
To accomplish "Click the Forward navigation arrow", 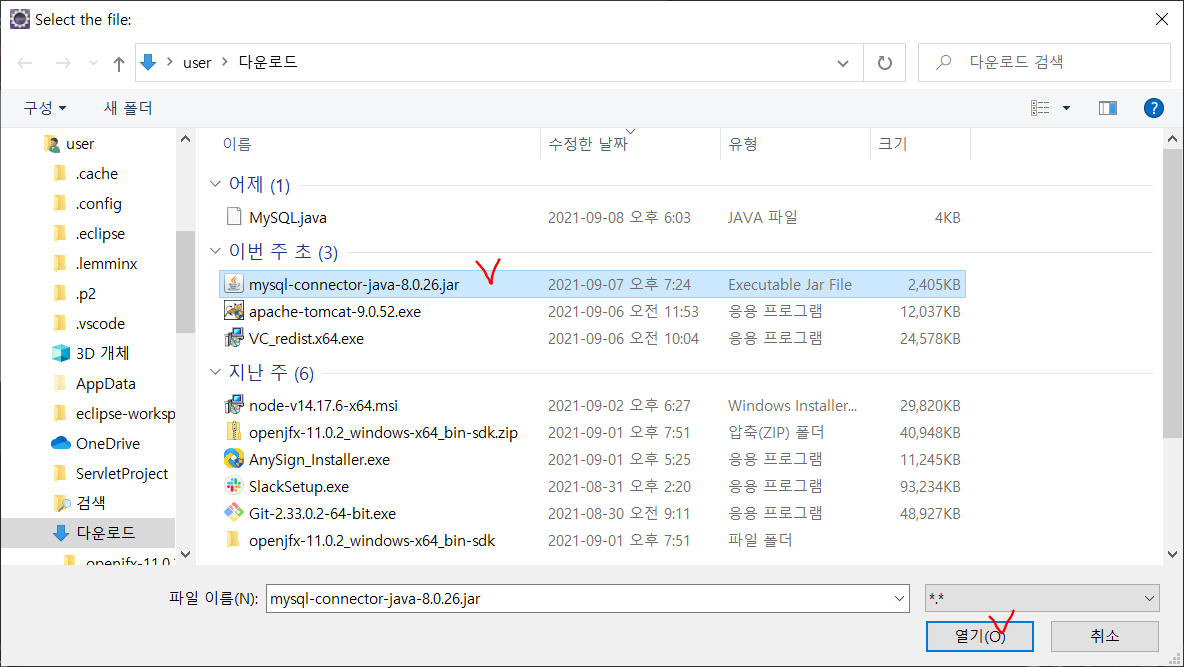I will [63, 63].
